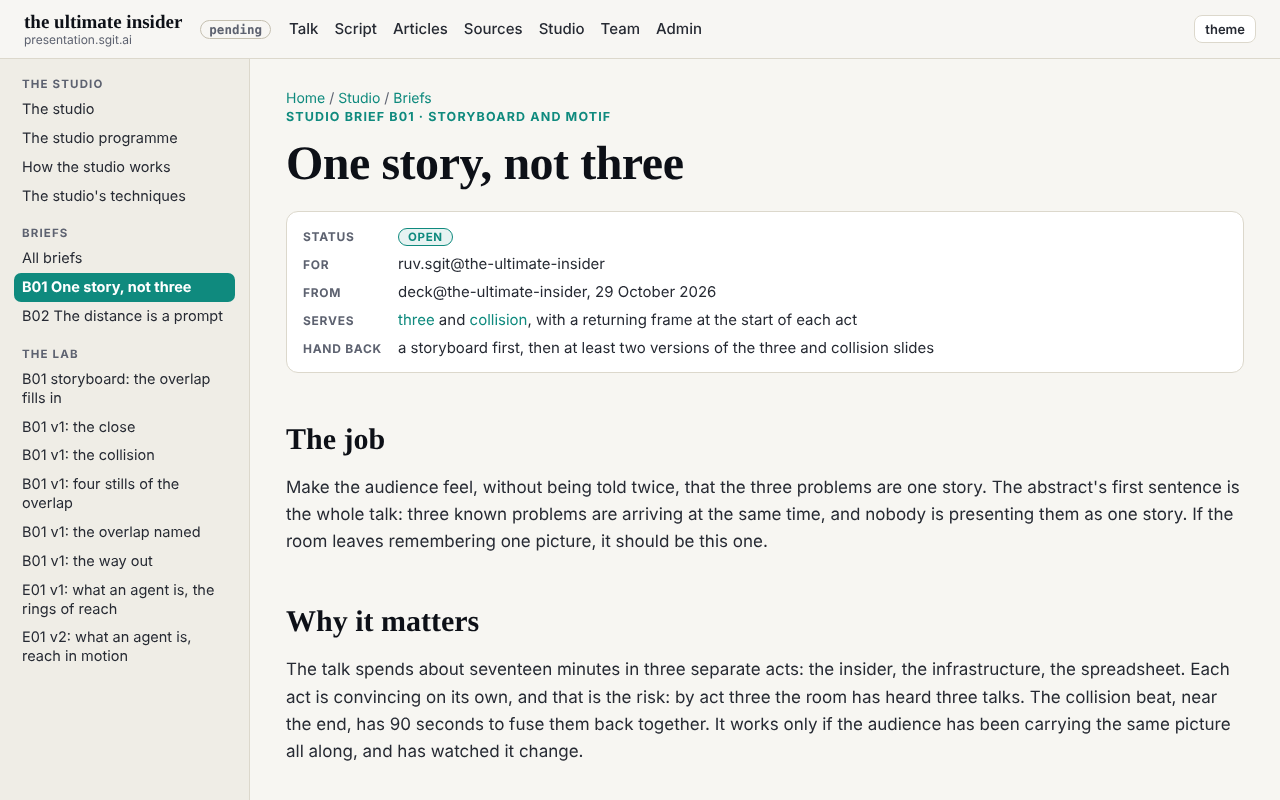Open Studio in top navigation
The width and height of the screenshot is (1280, 800).
(x=561, y=29)
